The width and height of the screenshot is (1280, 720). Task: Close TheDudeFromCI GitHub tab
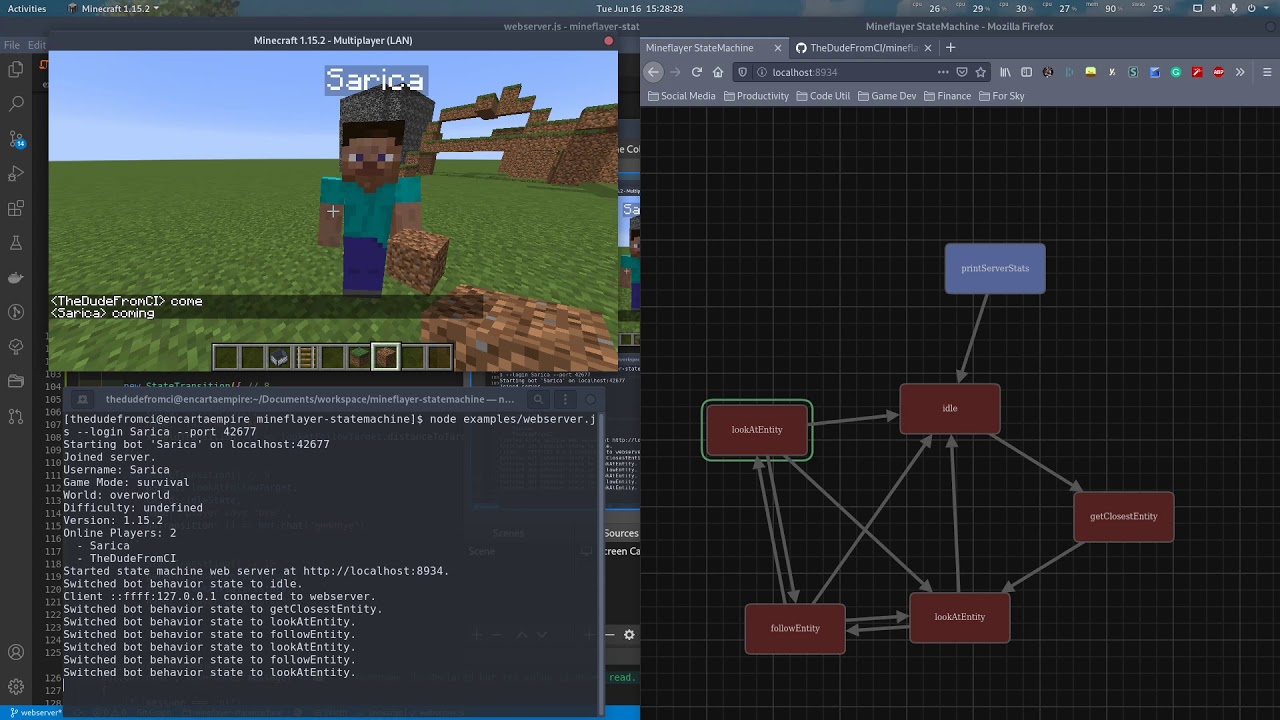[928, 48]
